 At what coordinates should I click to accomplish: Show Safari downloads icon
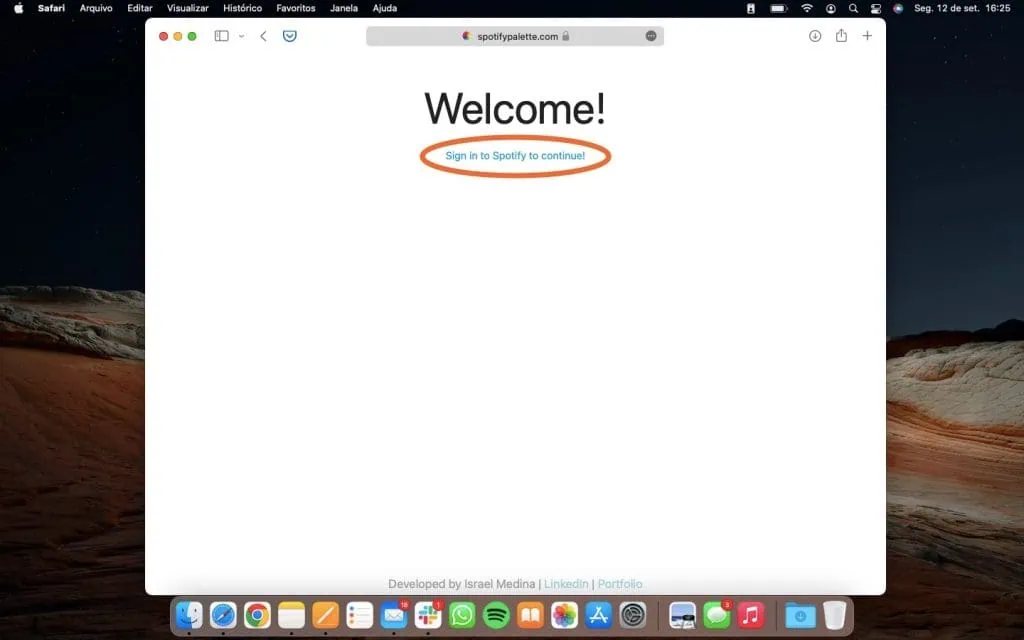[815, 36]
